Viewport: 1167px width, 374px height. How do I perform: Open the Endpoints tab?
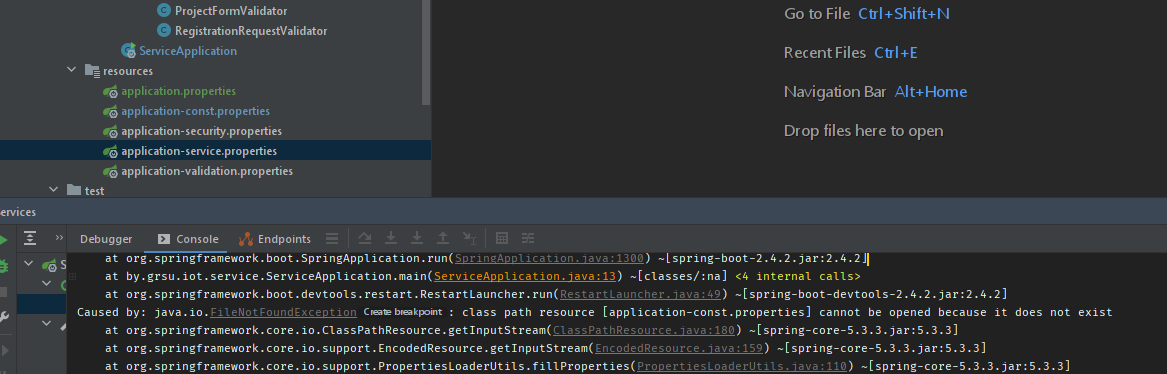click(275, 239)
